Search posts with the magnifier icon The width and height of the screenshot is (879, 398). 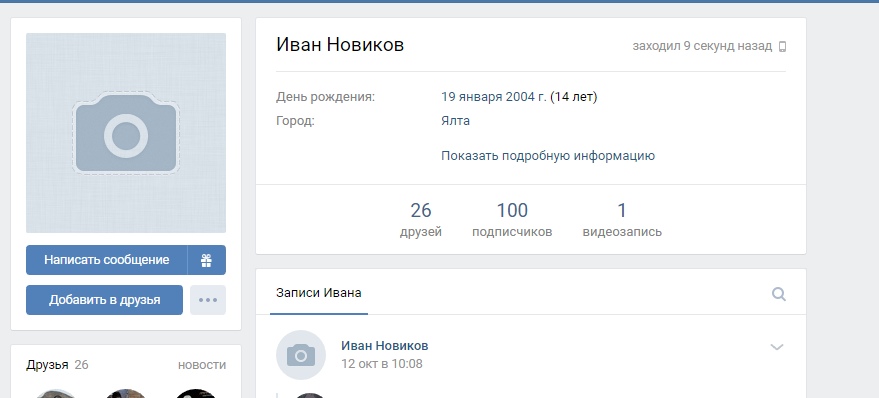(779, 294)
